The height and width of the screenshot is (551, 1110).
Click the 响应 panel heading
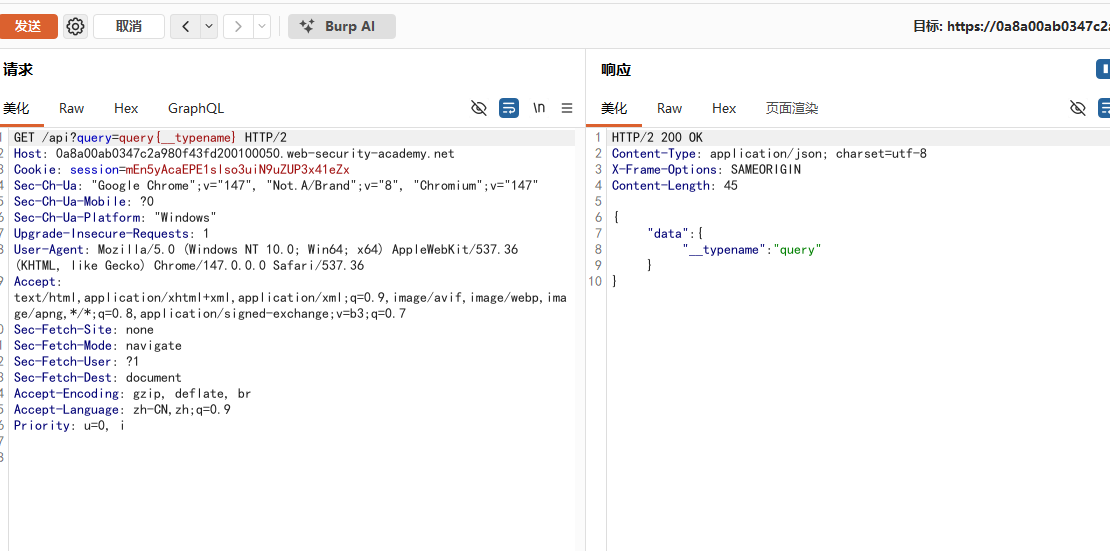click(616, 69)
